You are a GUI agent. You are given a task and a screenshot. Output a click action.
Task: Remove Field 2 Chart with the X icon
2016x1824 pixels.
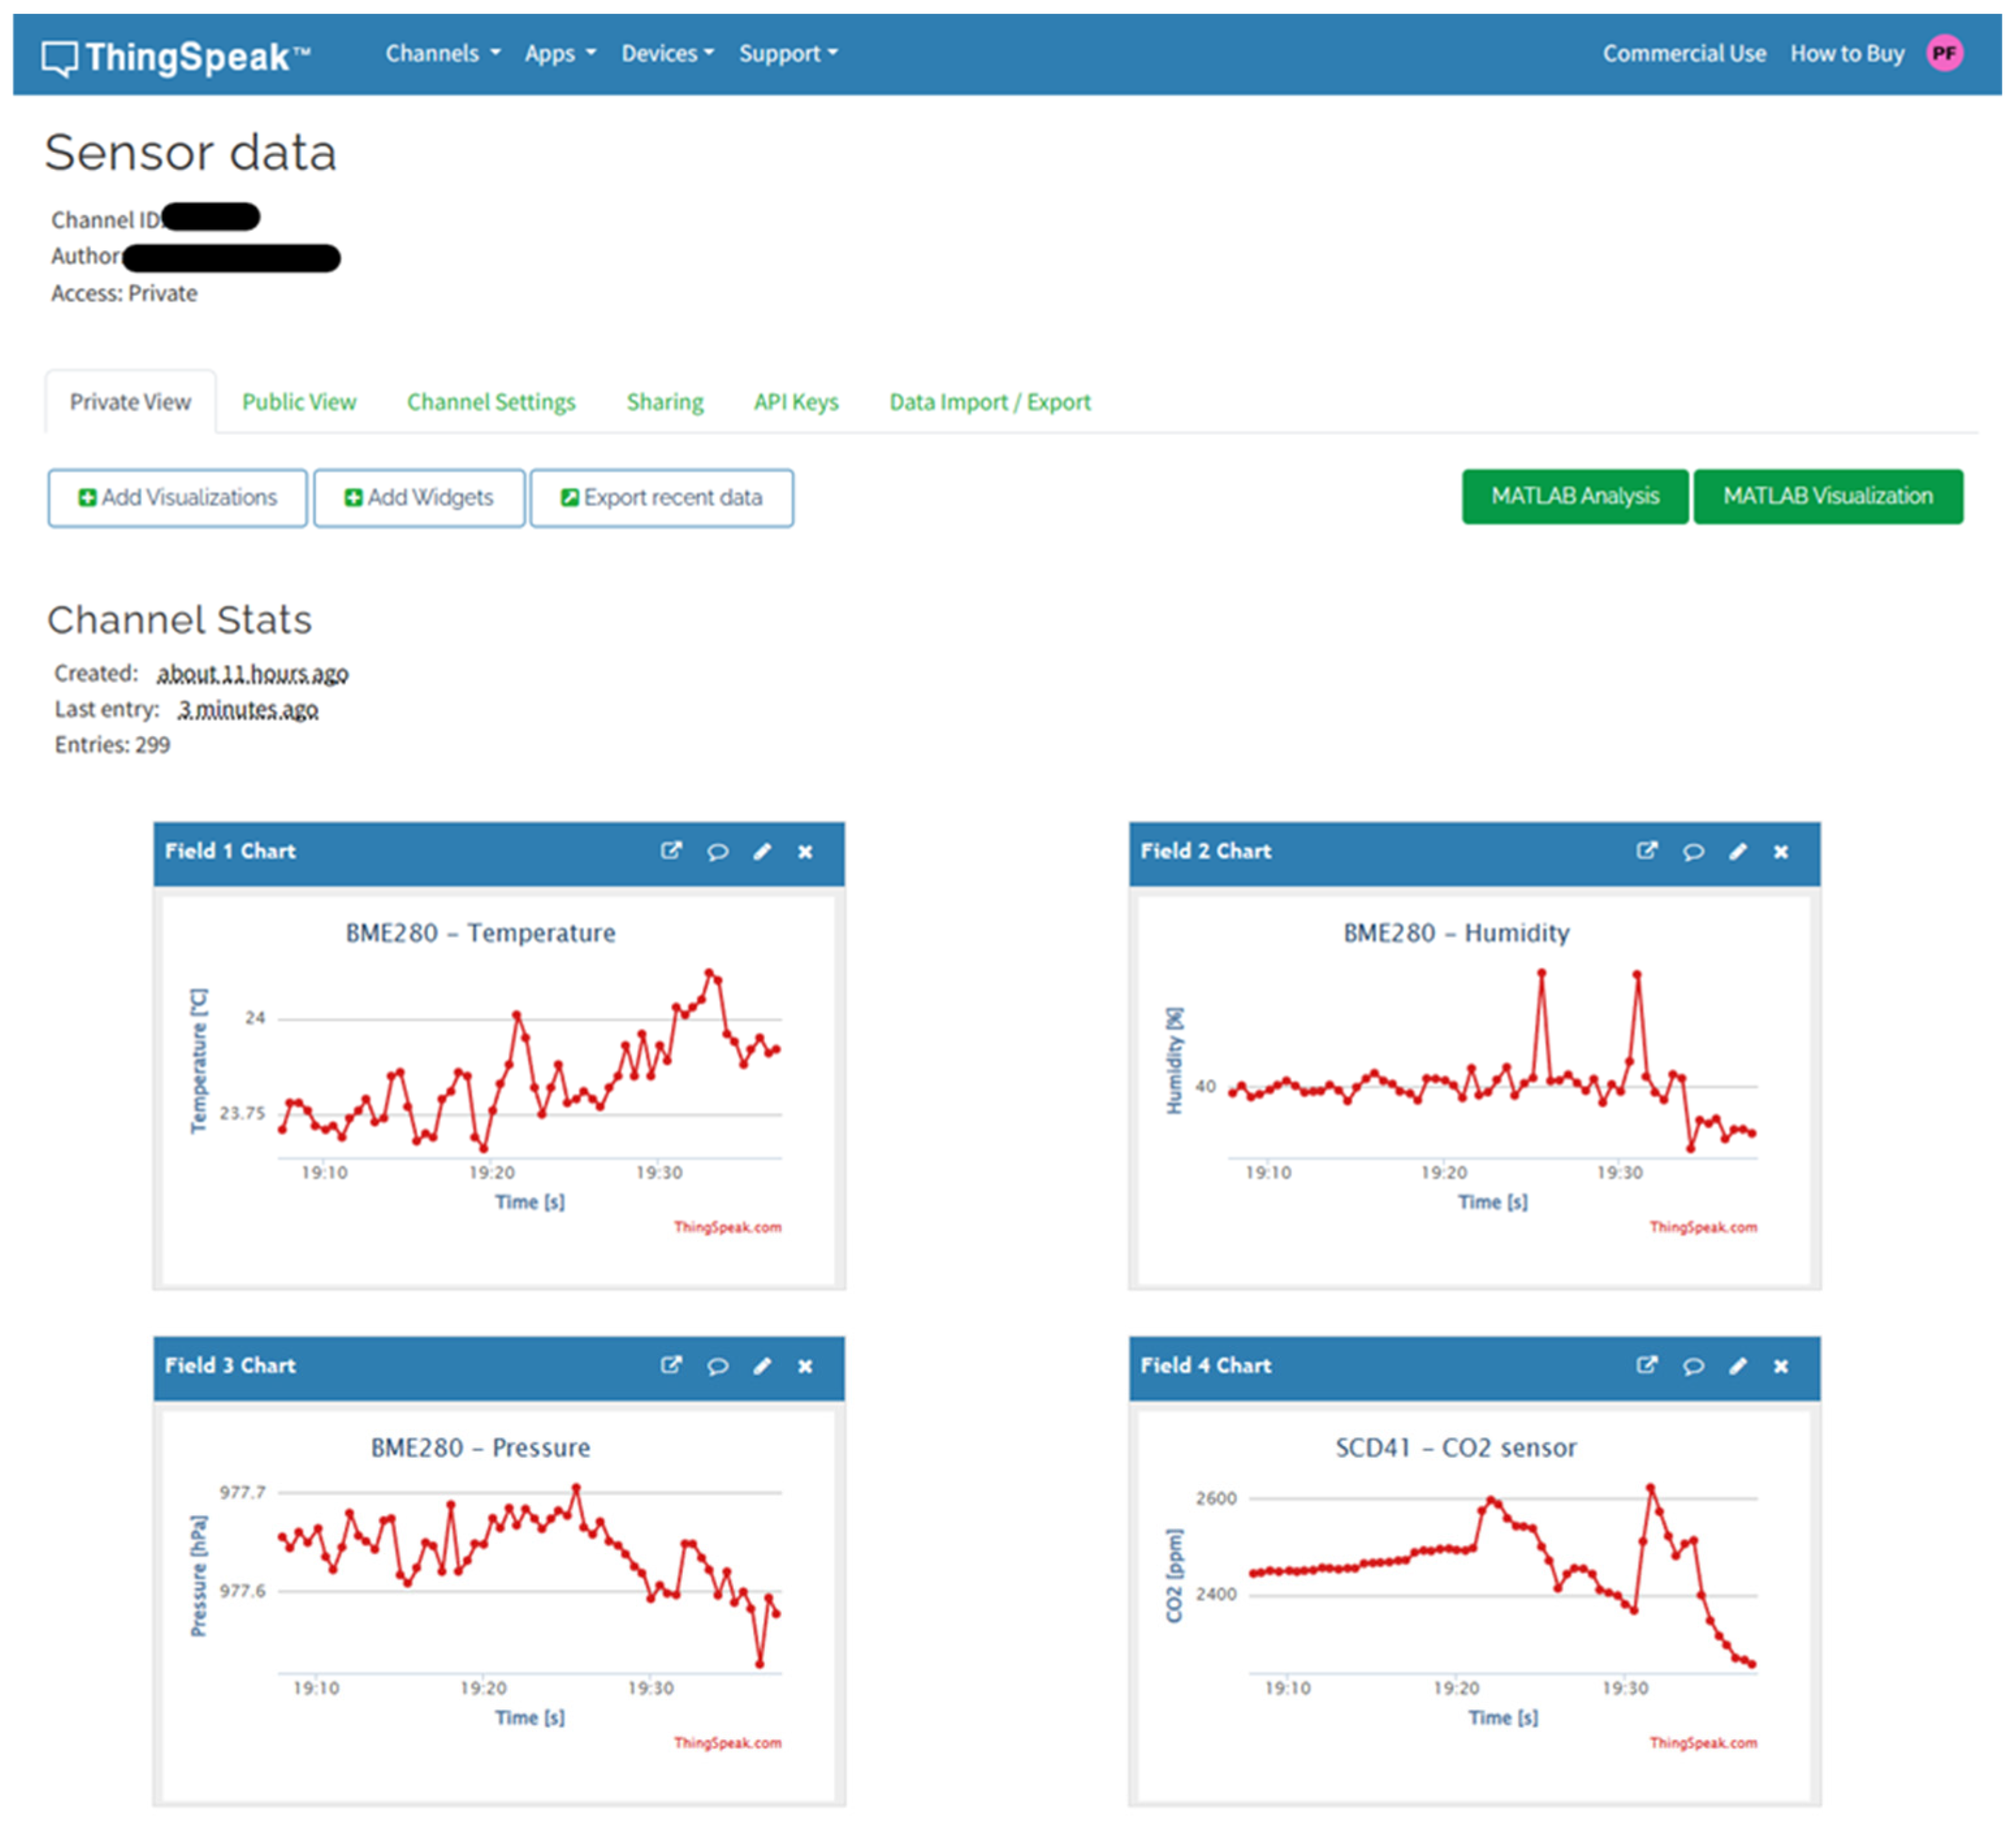tap(1781, 852)
